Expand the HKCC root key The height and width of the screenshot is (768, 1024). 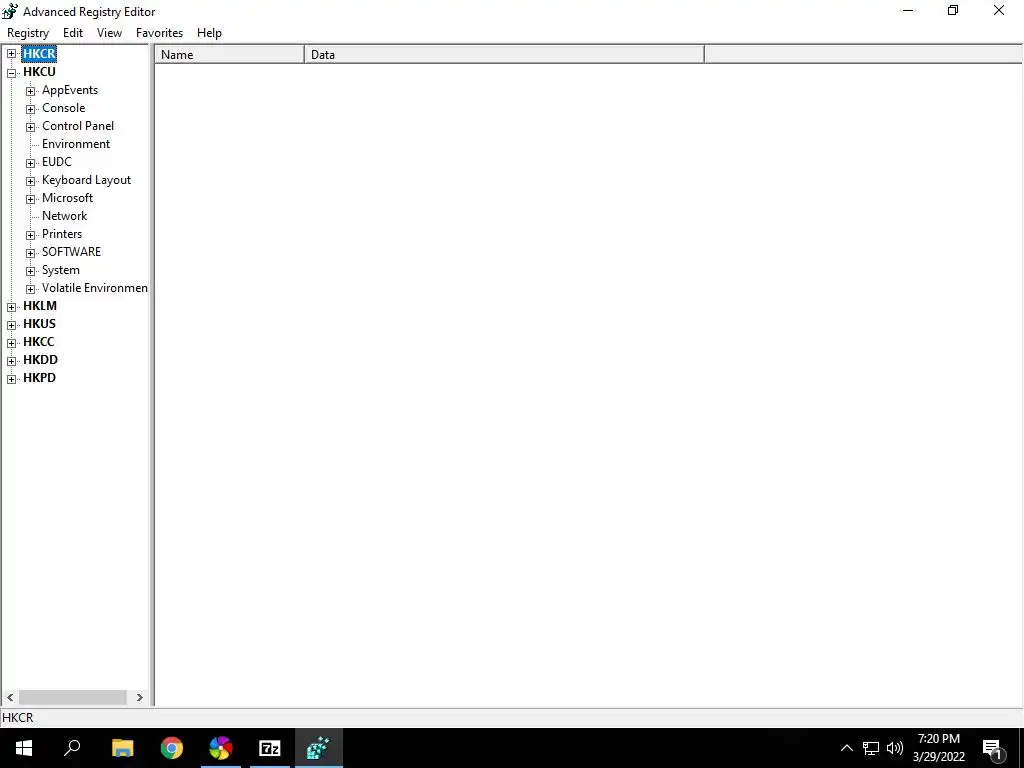tap(12, 343)
